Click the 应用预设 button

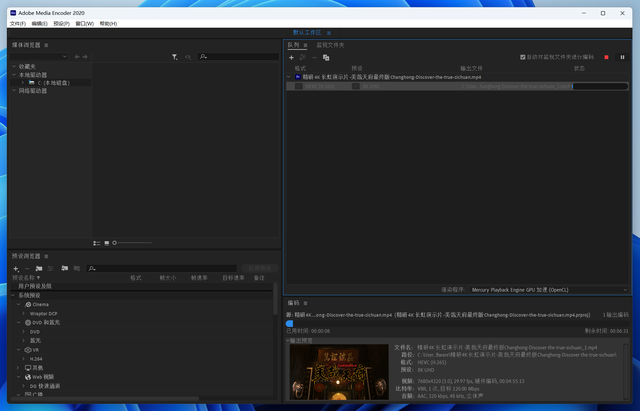click(x=260, y=268)
